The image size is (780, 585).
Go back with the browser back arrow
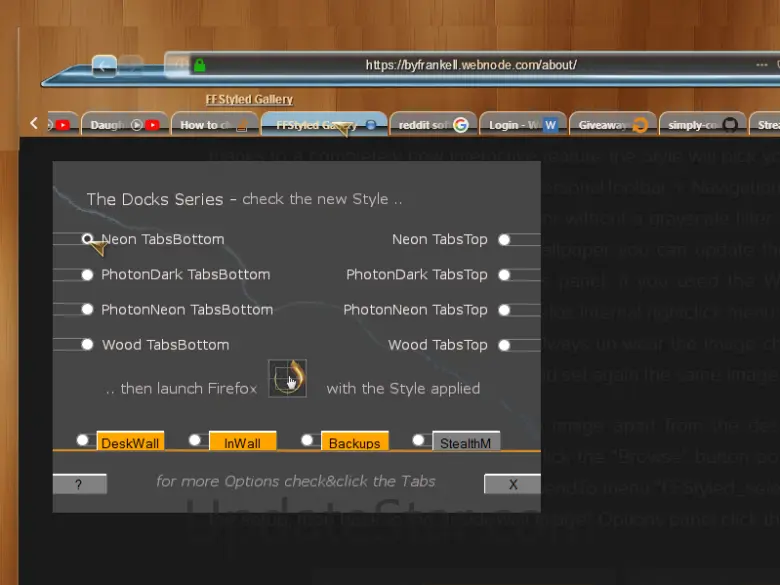pos(104,65)
